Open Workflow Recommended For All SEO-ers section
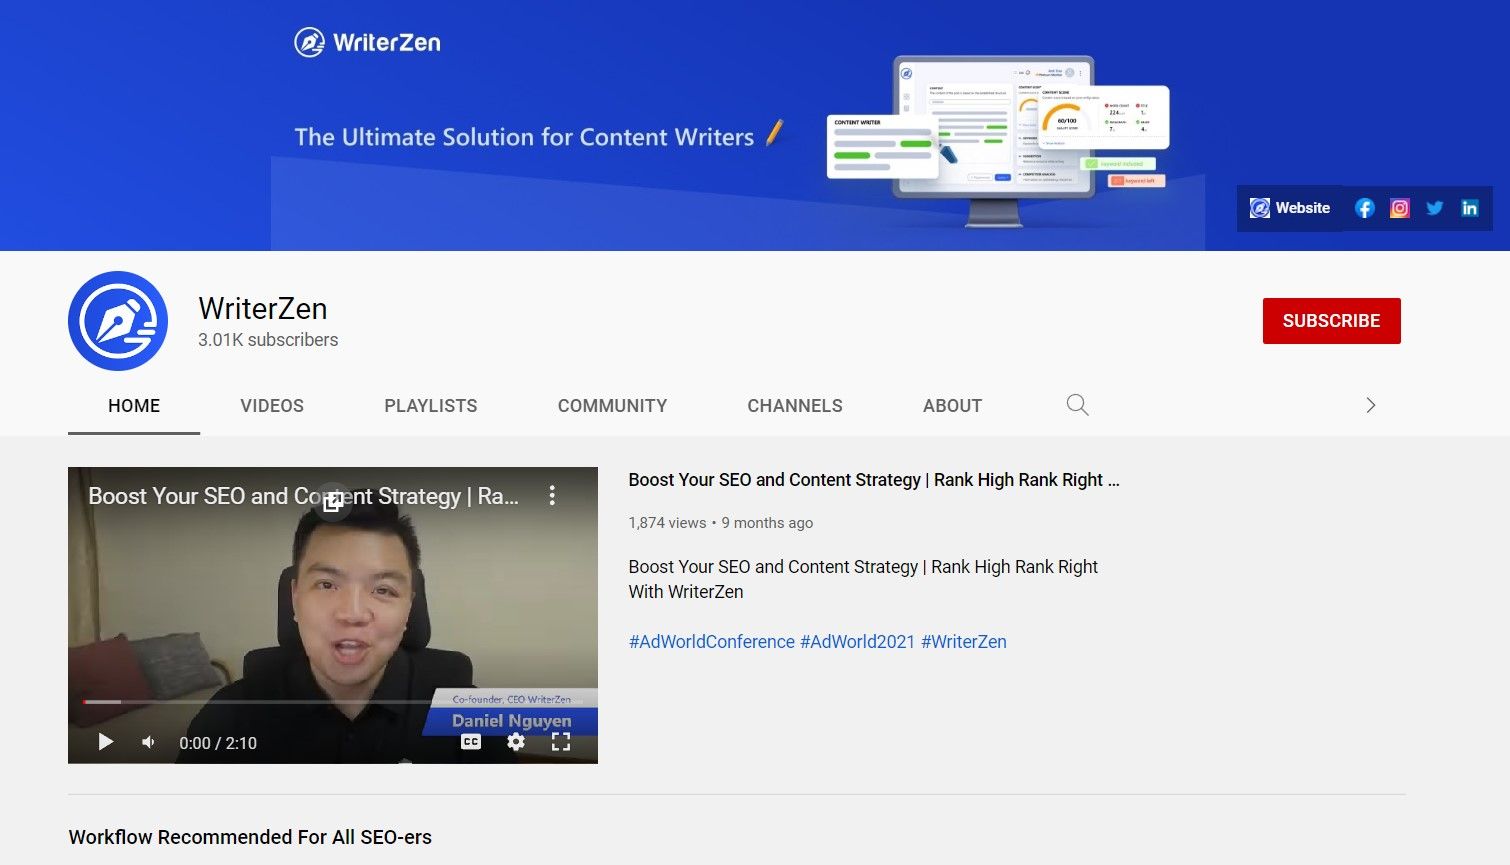1510x865 pixels. pyautogui.click(x=250, y=837)
